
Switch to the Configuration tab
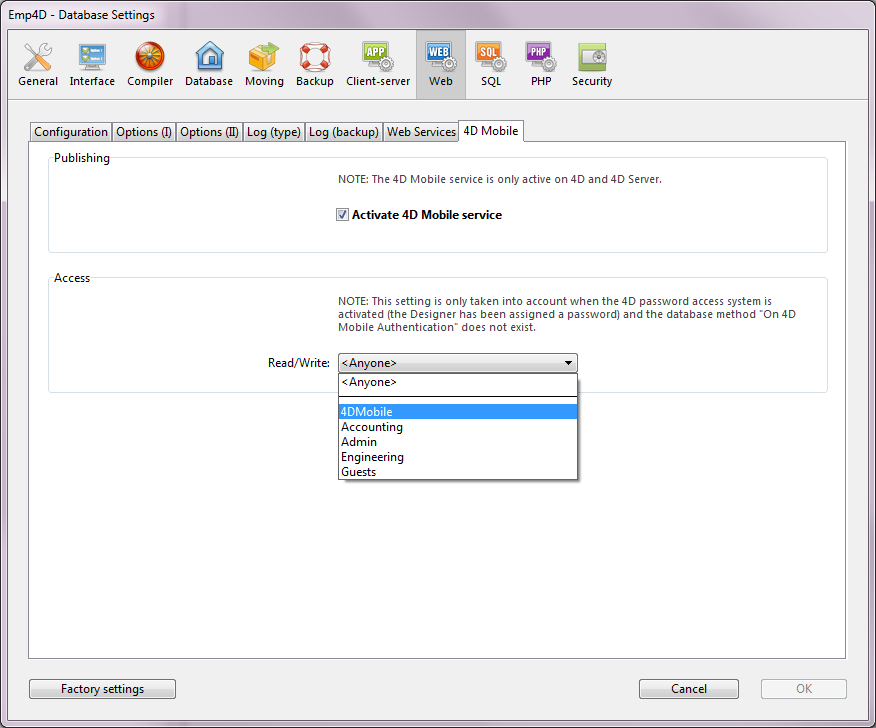pyautogui.click(x=71, y=132)
